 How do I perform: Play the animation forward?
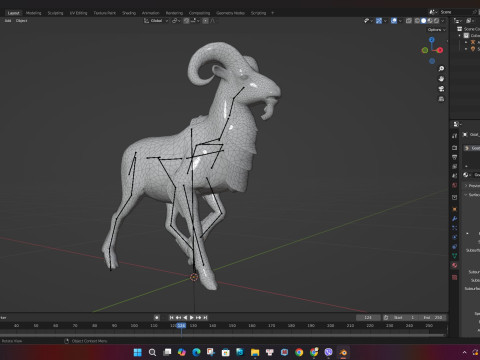pos(192,317)
